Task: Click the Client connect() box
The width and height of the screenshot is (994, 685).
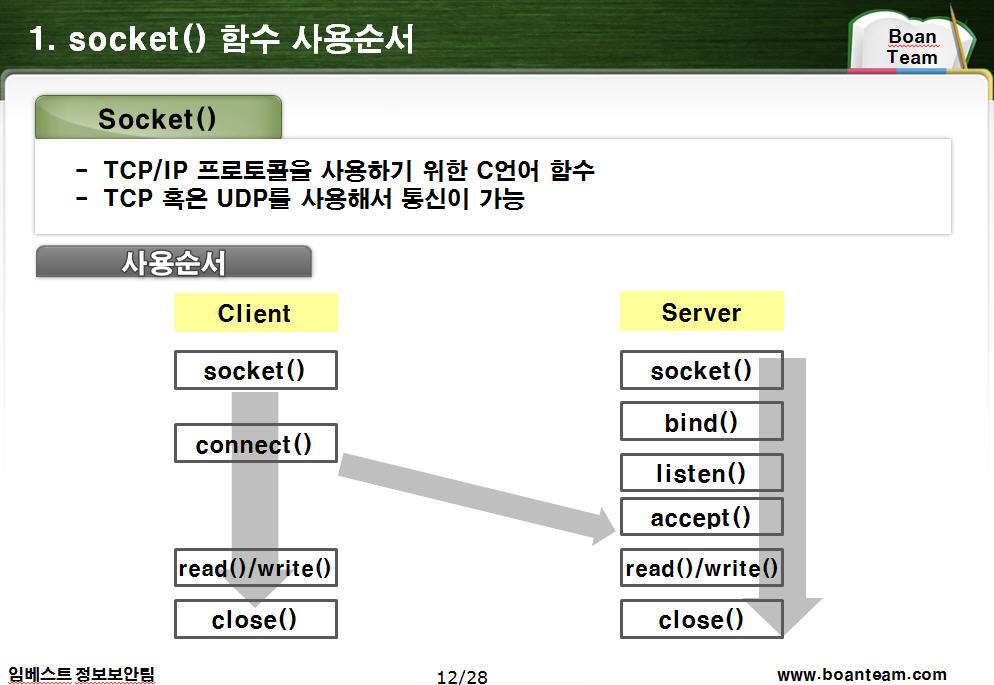Action: [x=255, y=444]
